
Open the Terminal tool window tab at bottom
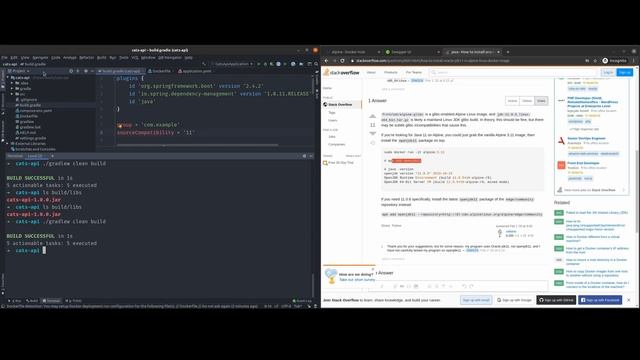52,301
